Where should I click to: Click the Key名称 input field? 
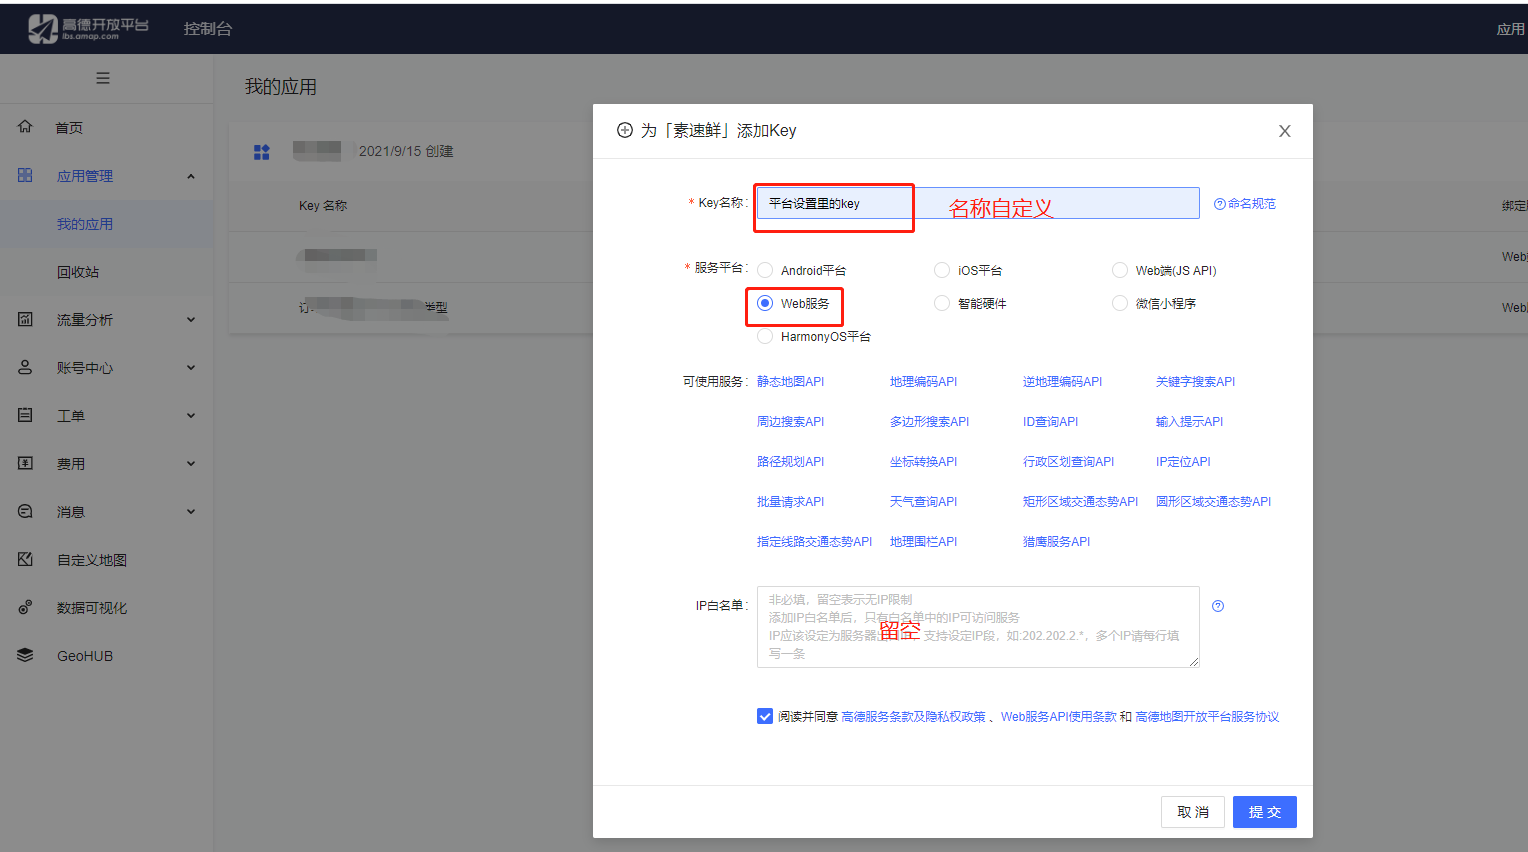978,203
